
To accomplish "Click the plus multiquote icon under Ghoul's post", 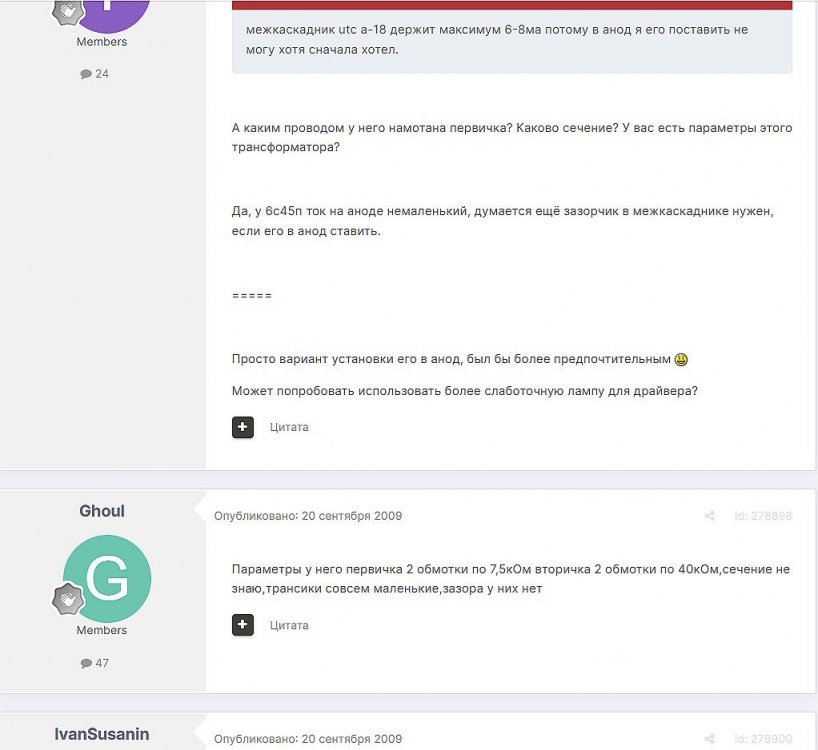I will click(x=243, y=625).
